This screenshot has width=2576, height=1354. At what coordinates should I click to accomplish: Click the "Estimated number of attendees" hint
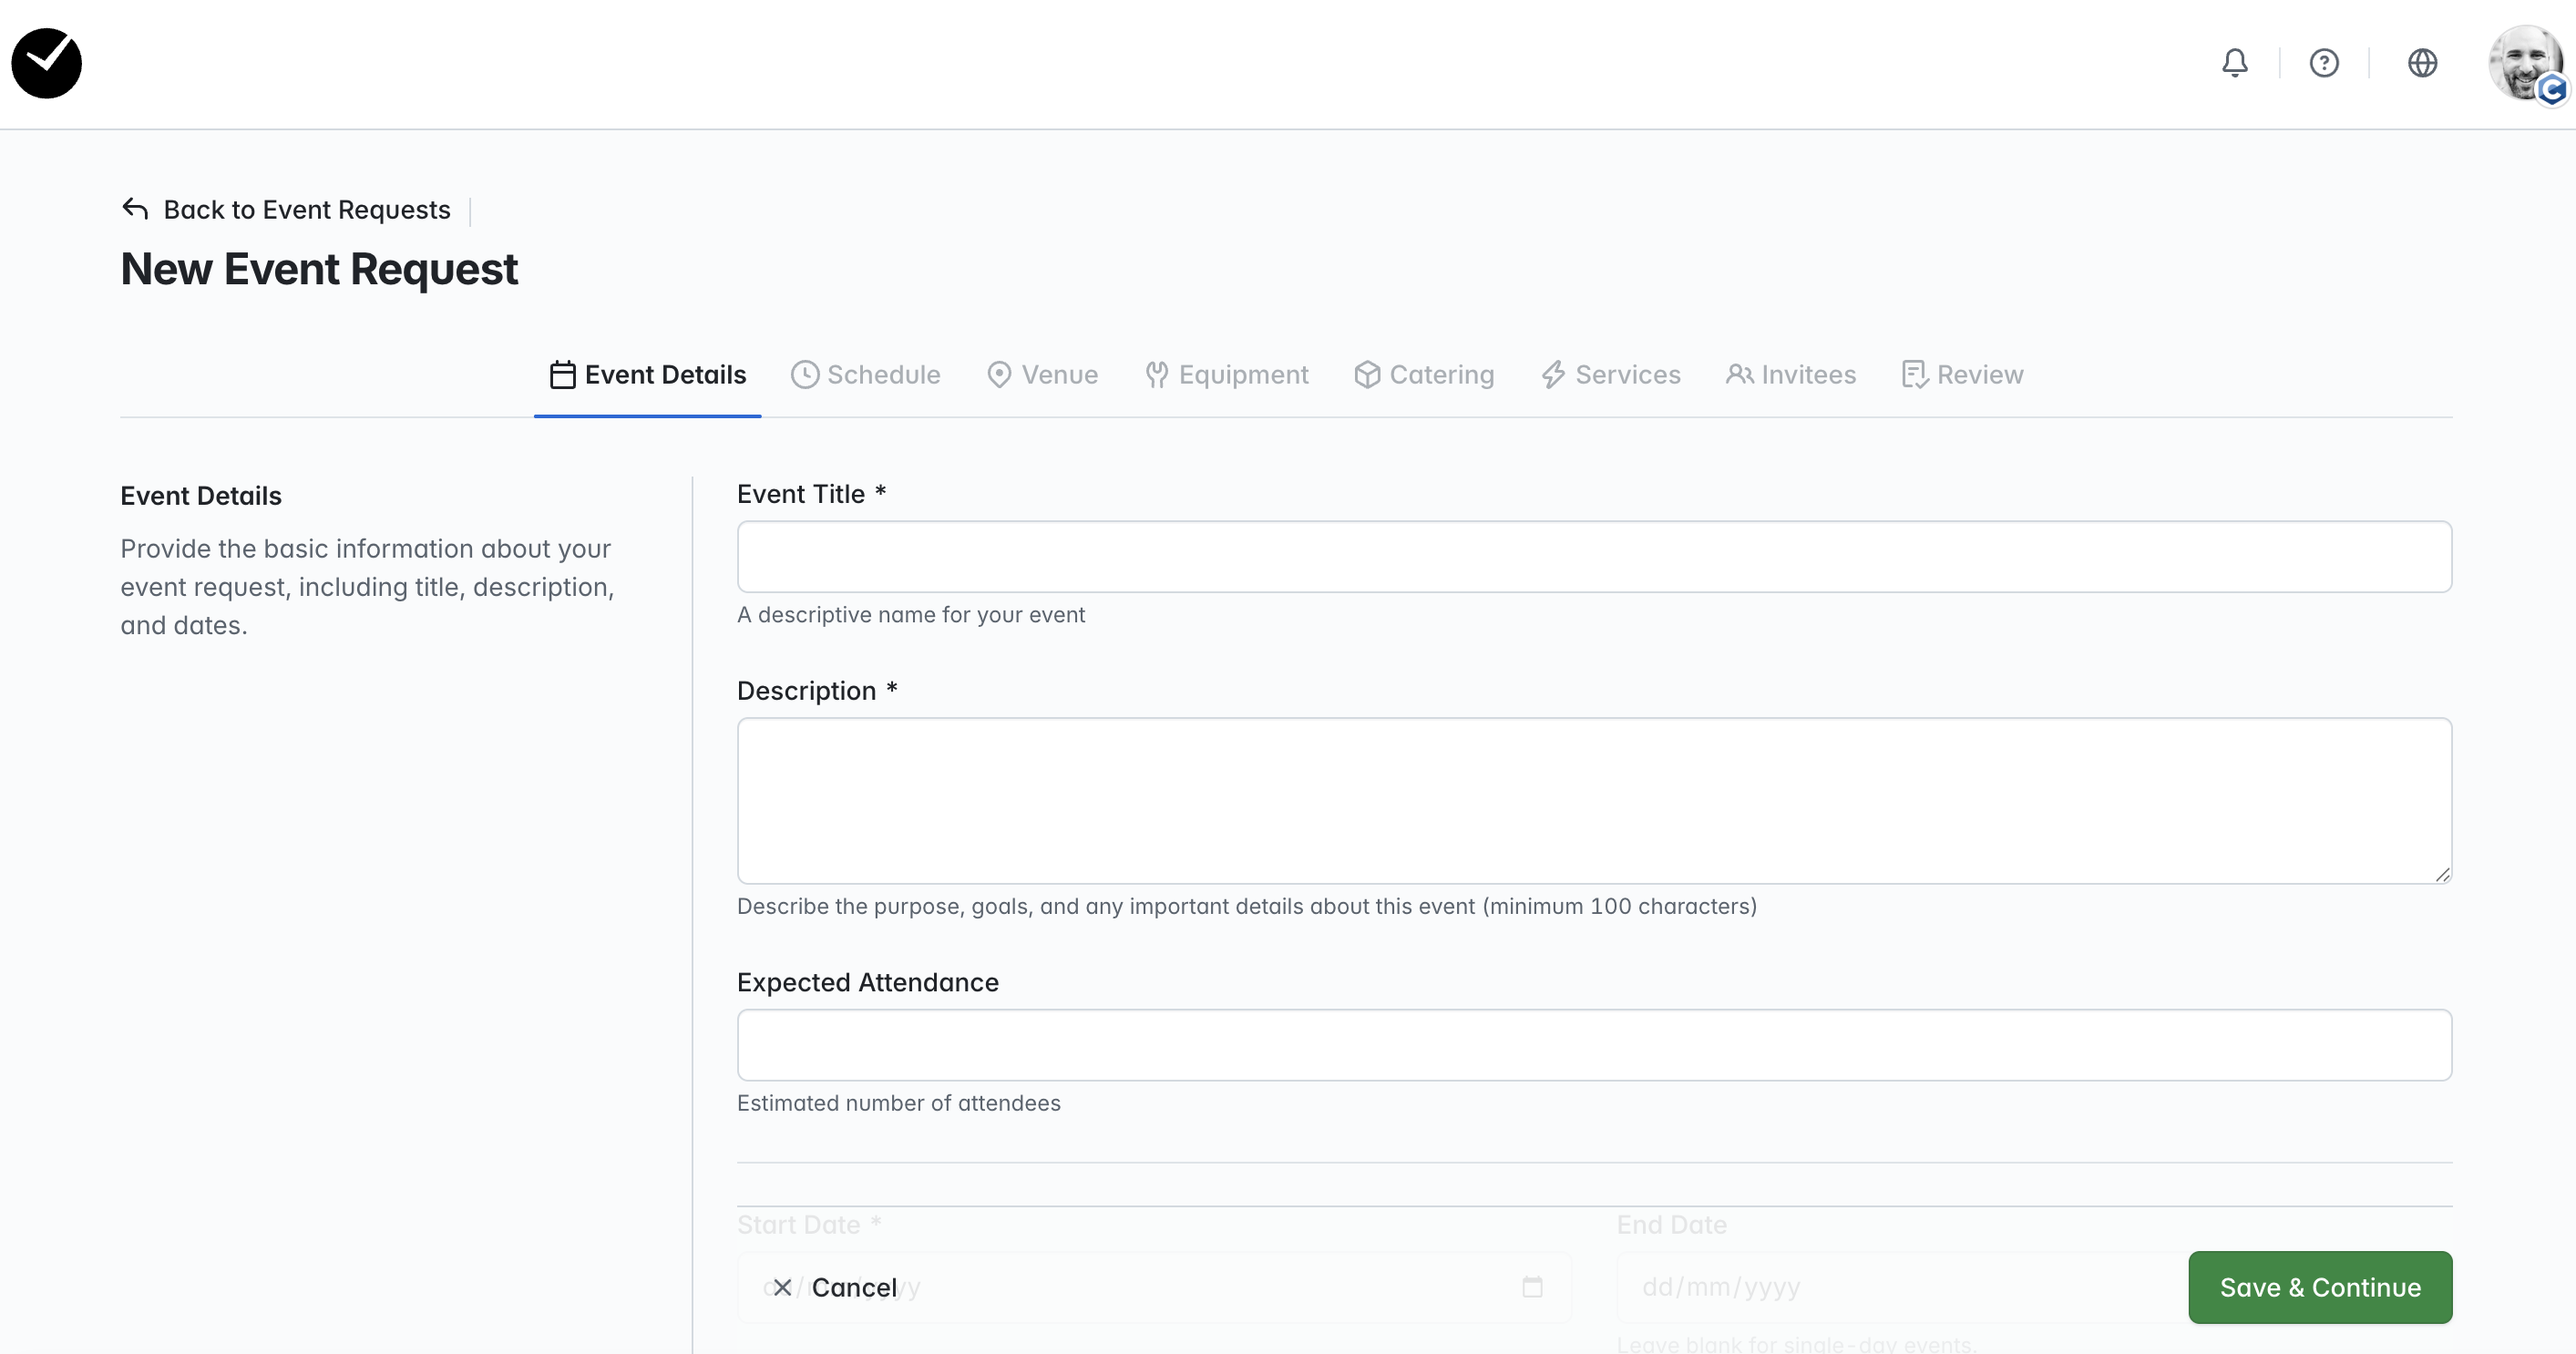pyautogui.click(x=899, y=1103)
